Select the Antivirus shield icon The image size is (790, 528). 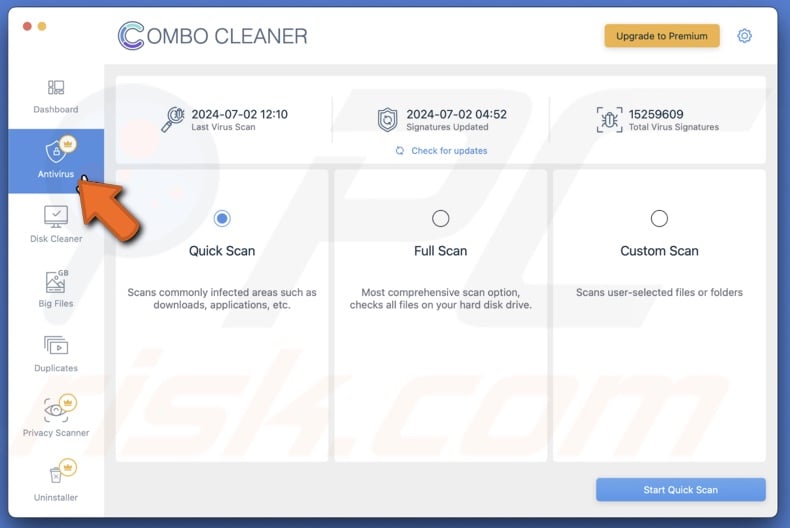tap(54, 152)
